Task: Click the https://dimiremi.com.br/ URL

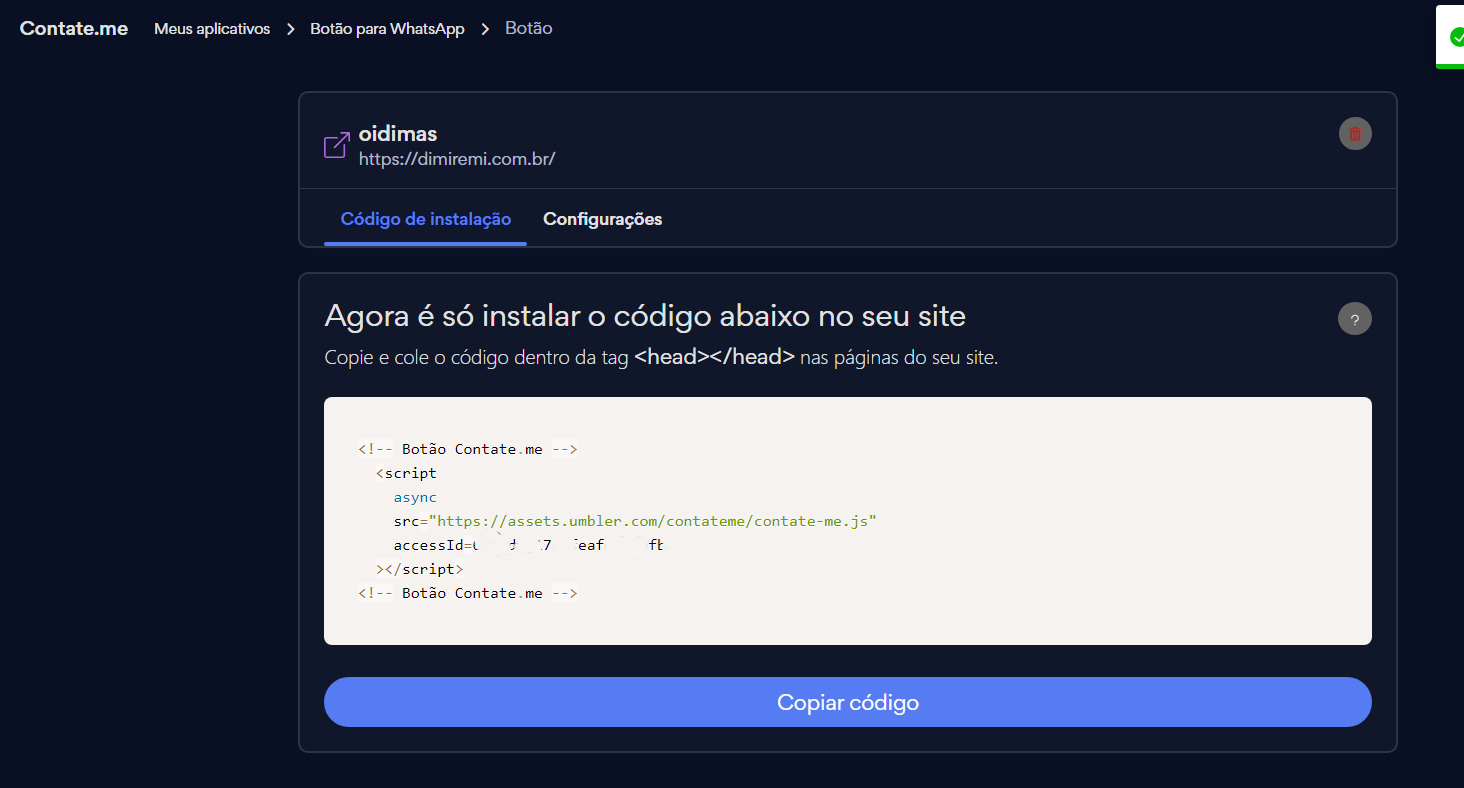Action: 457,158
